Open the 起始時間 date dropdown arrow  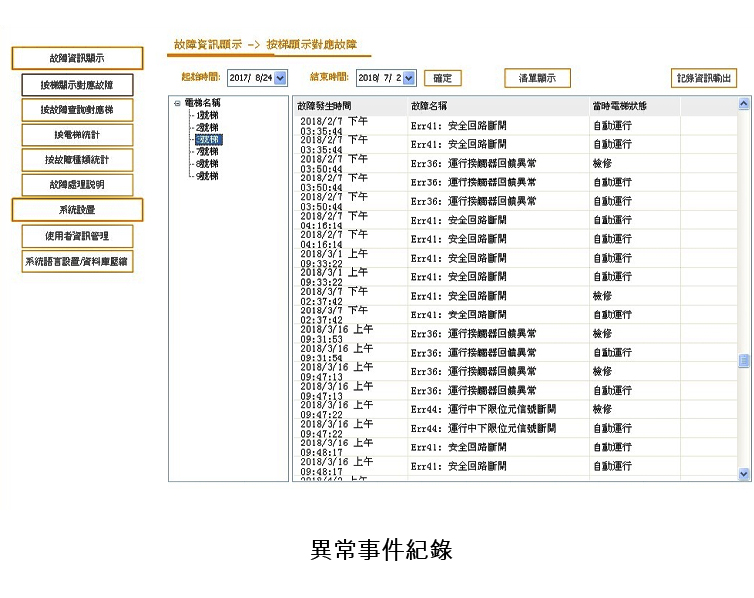point(280,77)
